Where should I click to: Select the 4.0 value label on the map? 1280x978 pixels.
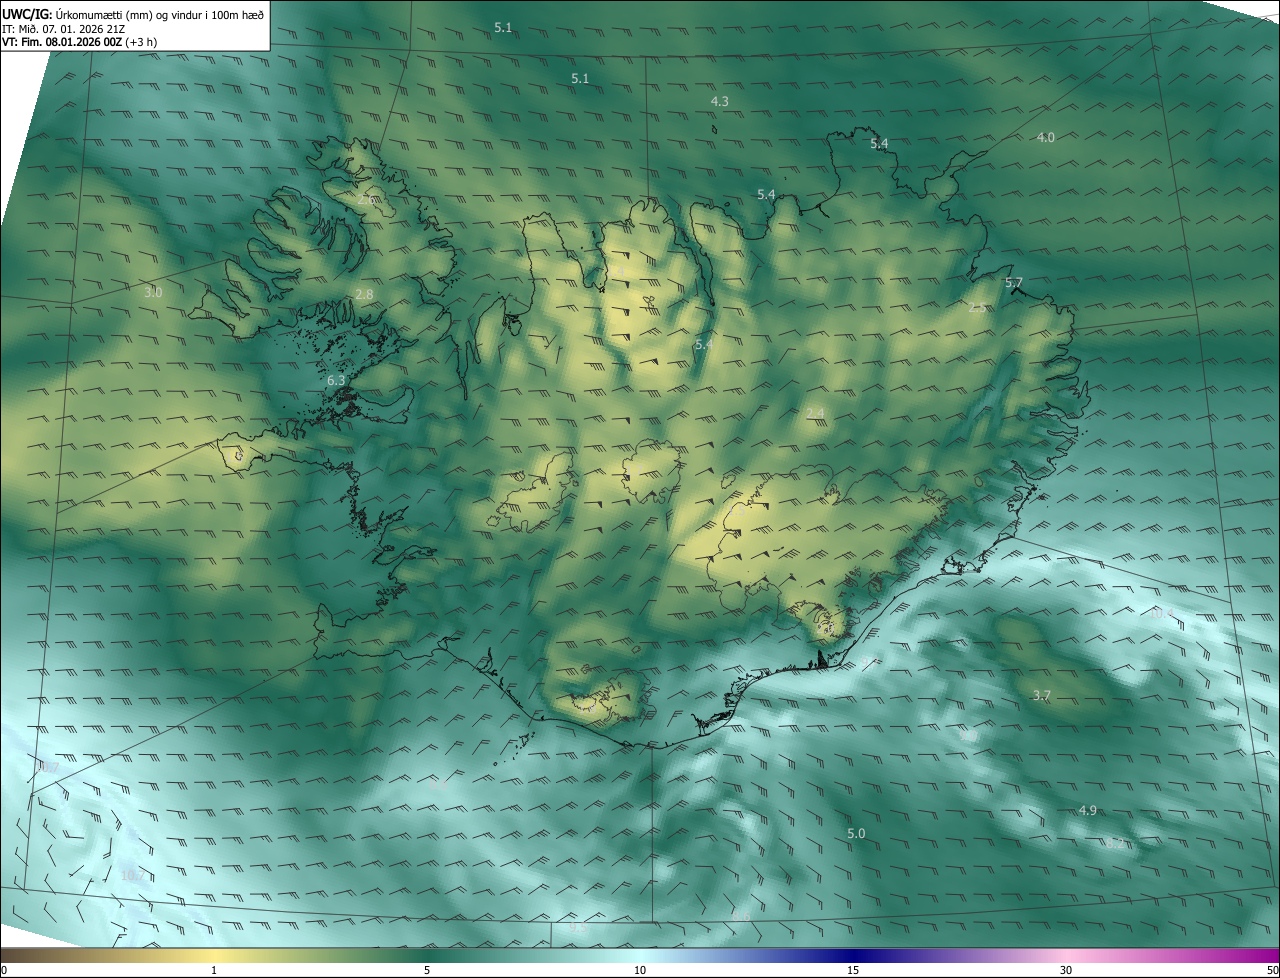tap(1045, 137)
